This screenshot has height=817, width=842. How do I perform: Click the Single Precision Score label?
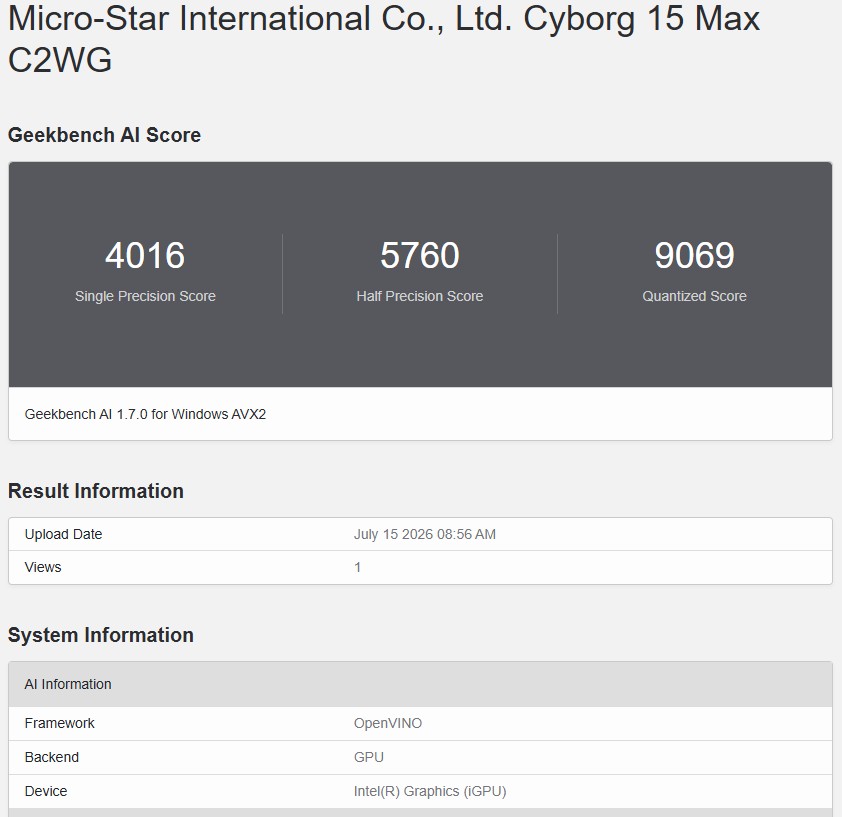click(x=145, y=296)
